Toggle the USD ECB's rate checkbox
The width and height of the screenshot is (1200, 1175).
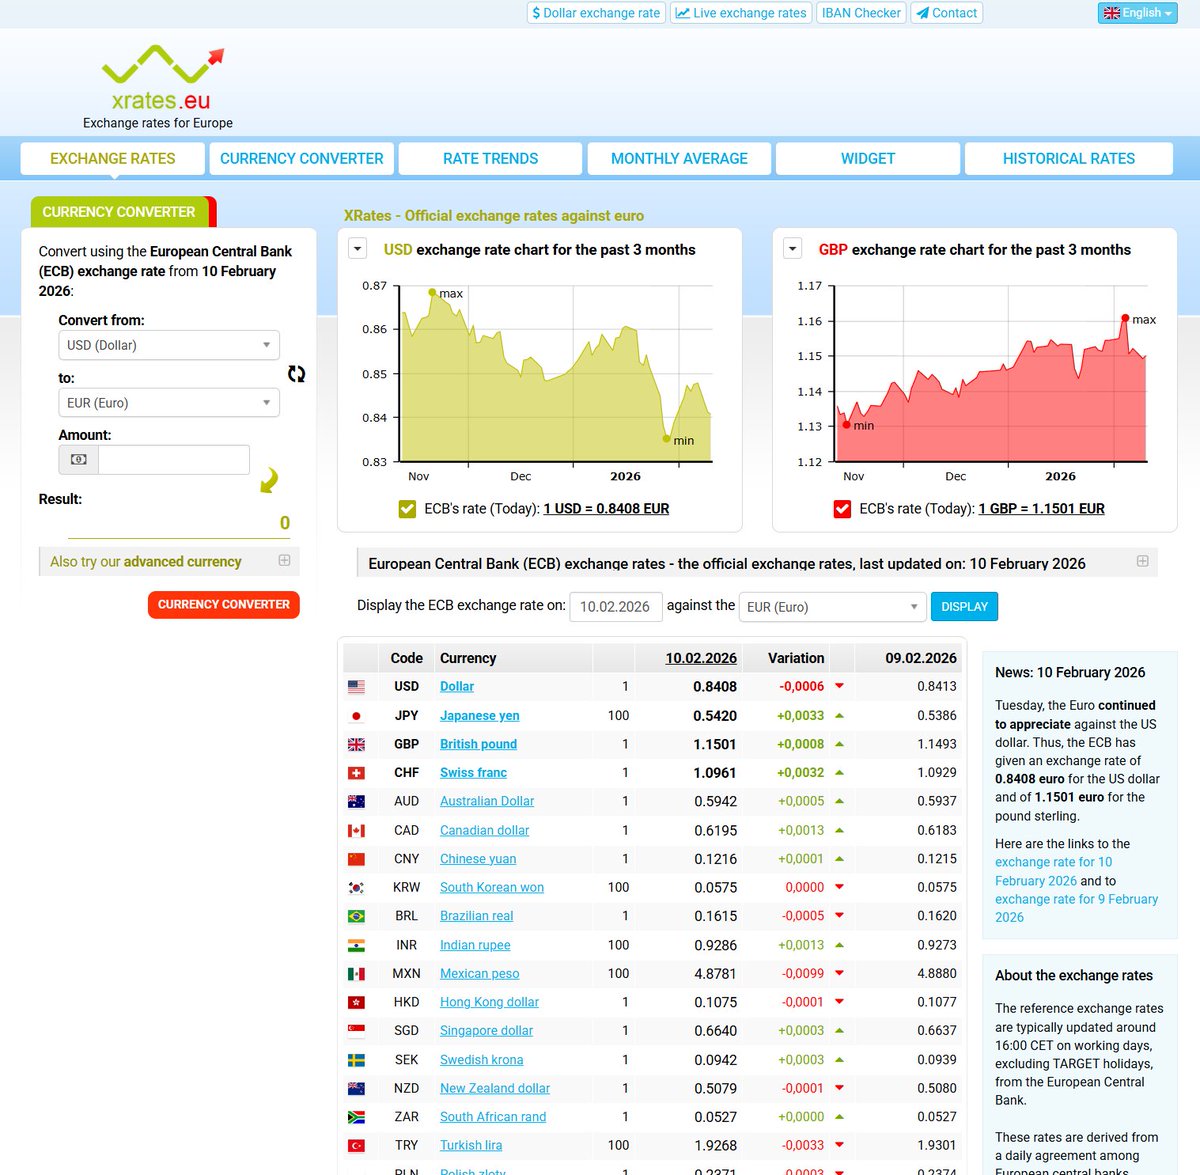[407, 509]
